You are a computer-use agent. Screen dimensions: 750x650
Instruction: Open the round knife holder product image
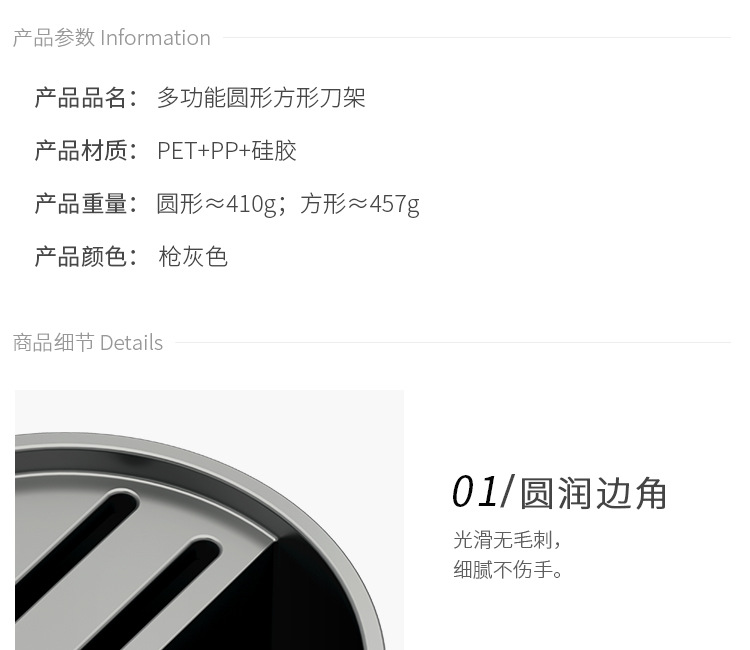click(x=210, y=520)
